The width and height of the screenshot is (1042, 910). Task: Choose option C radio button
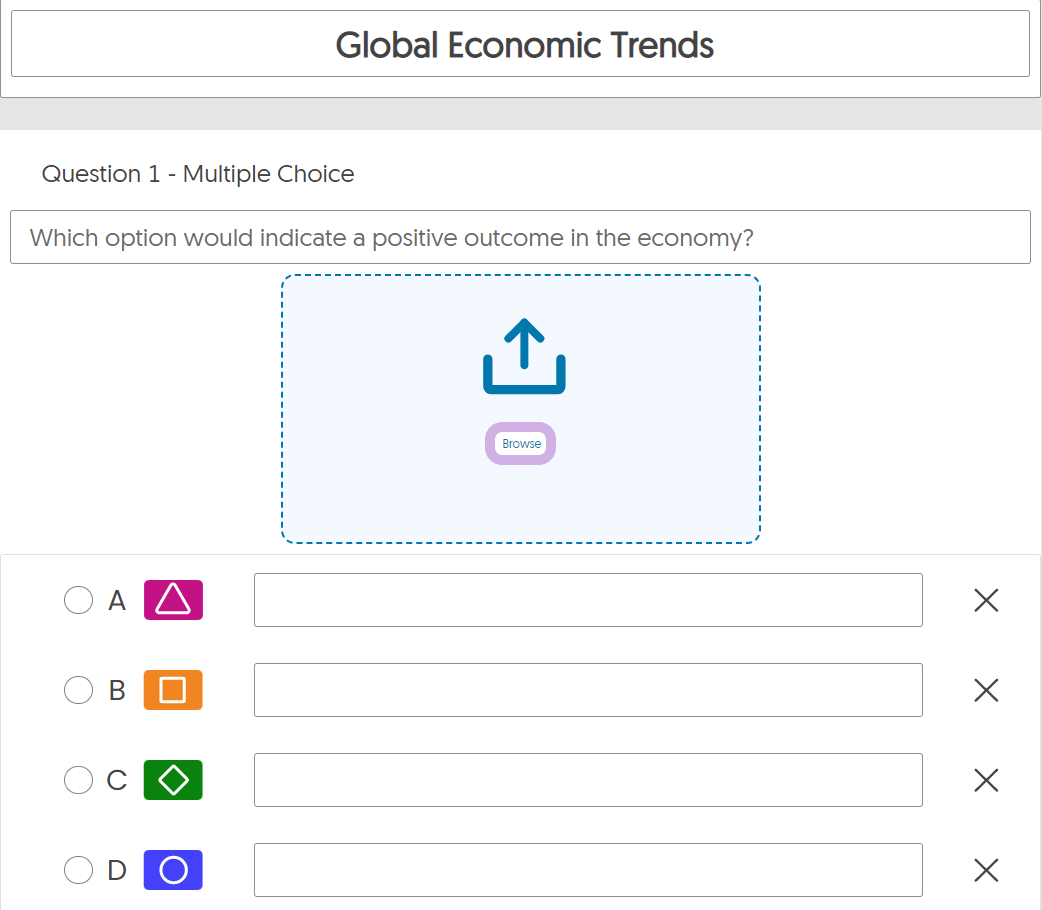point(78,780)
